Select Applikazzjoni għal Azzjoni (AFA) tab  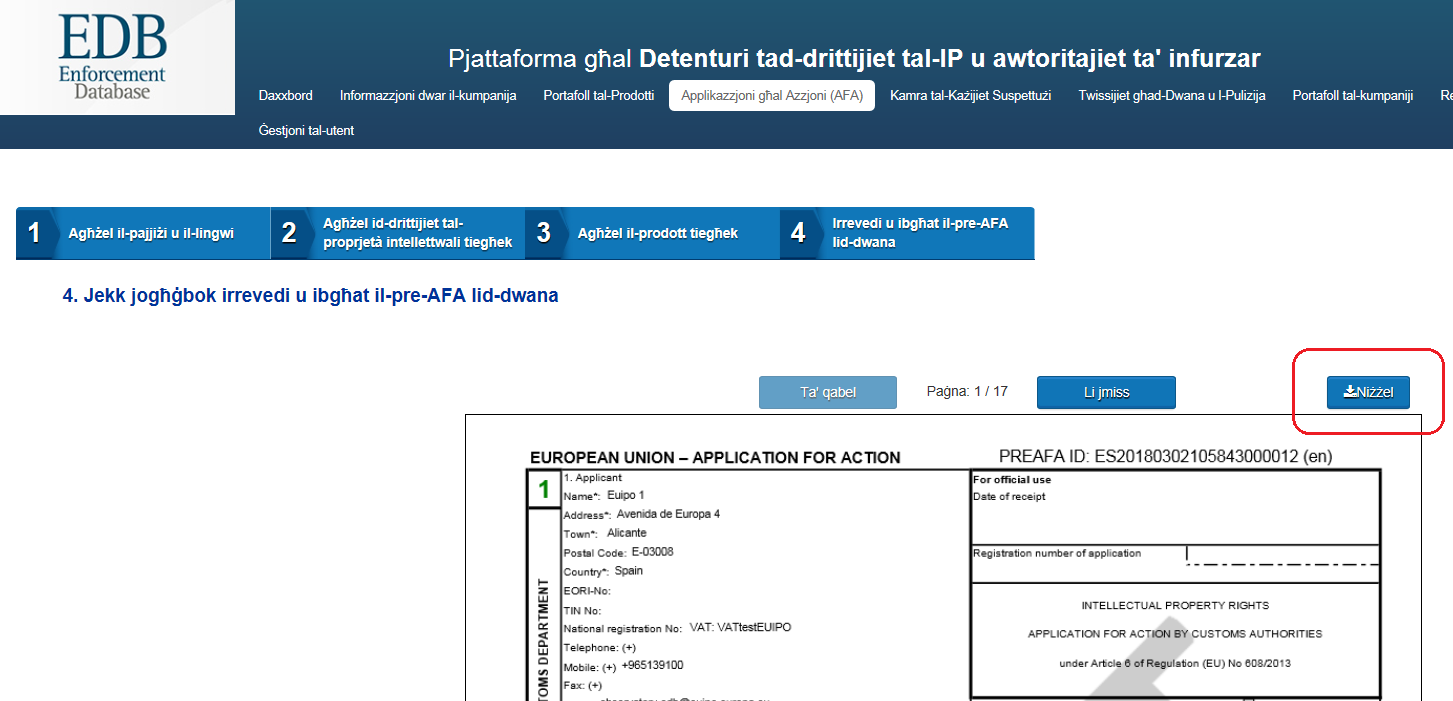772,96
